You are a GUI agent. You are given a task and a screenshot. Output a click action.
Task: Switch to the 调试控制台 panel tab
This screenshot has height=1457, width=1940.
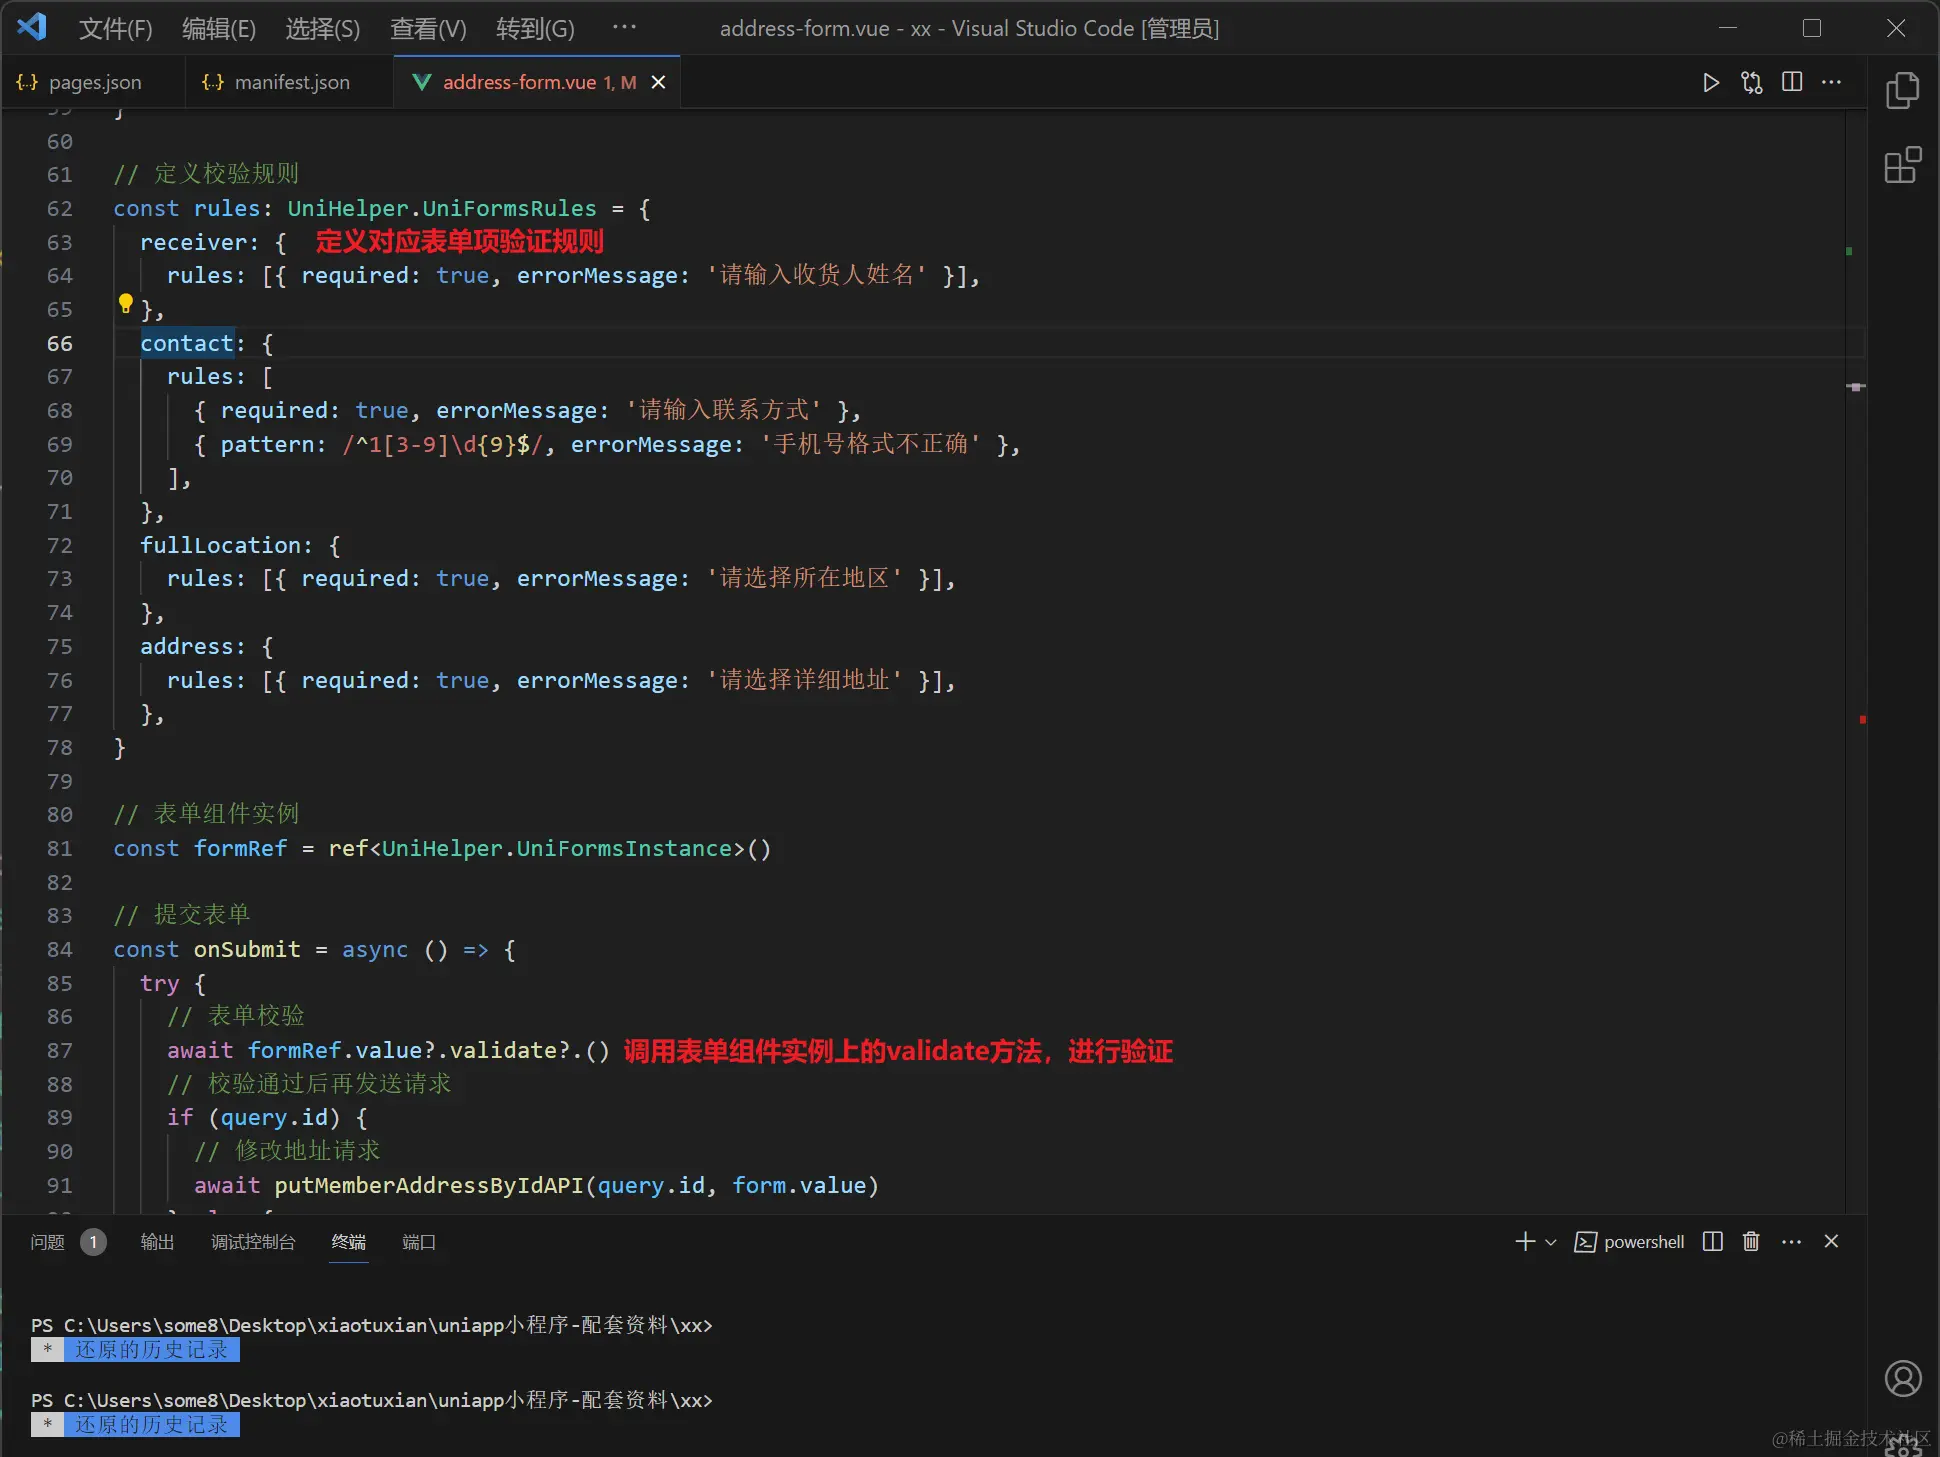(253, 1242)
